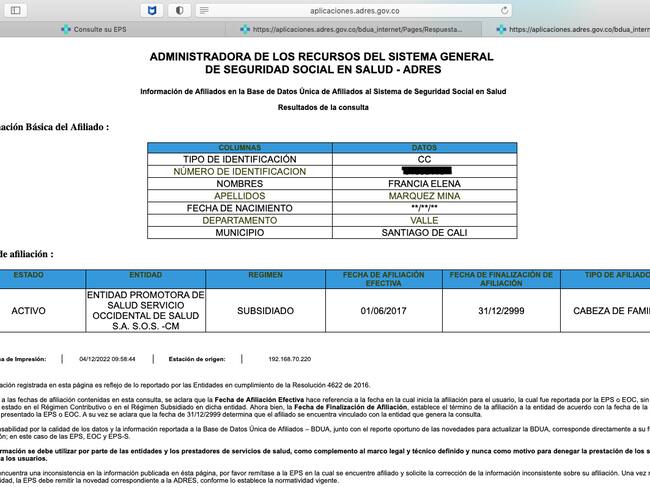650x487 pixels.
Task: Click the DATOS table header
Action: 424,147
